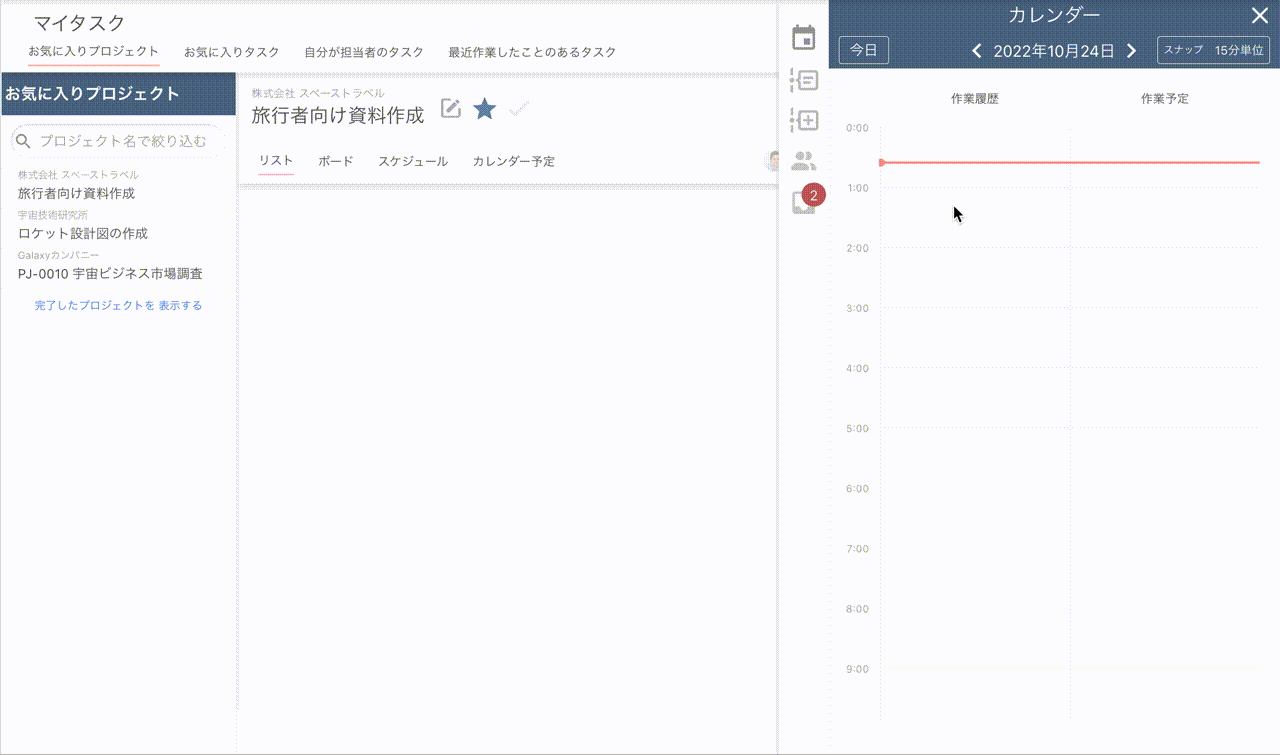Click the add-task plus icon in side rail

tap(804, 120)
